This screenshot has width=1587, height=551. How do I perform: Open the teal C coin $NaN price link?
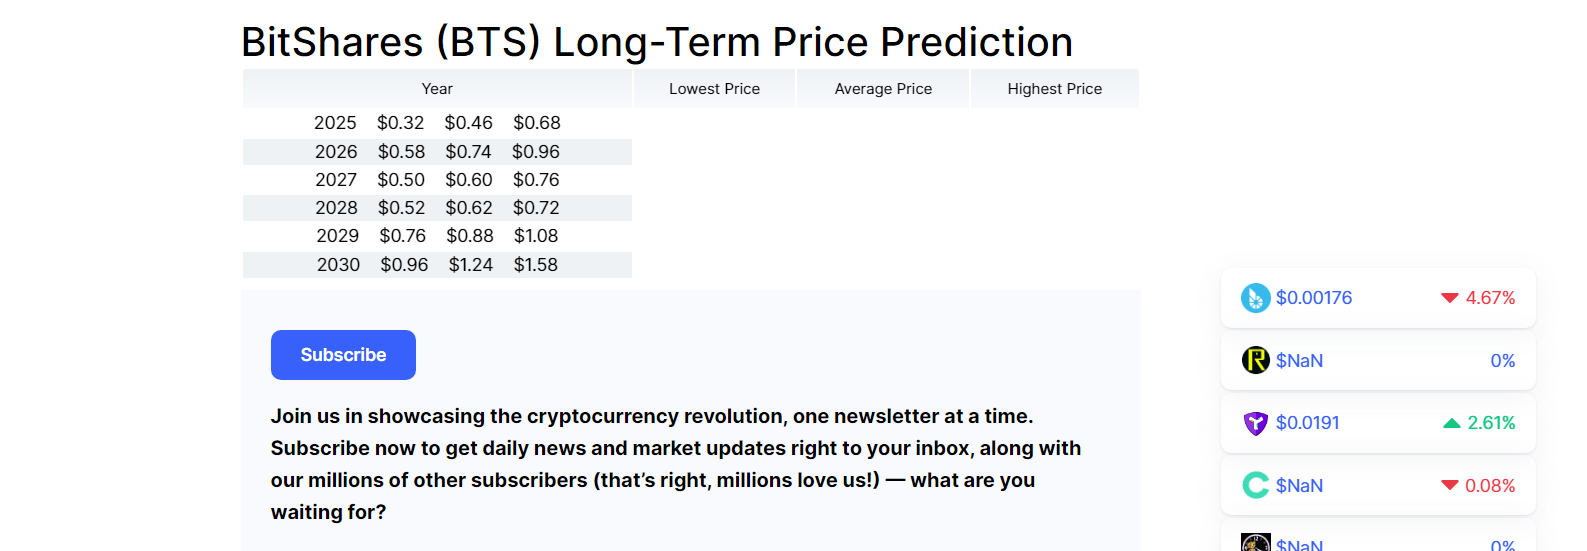pos(1299,485)
